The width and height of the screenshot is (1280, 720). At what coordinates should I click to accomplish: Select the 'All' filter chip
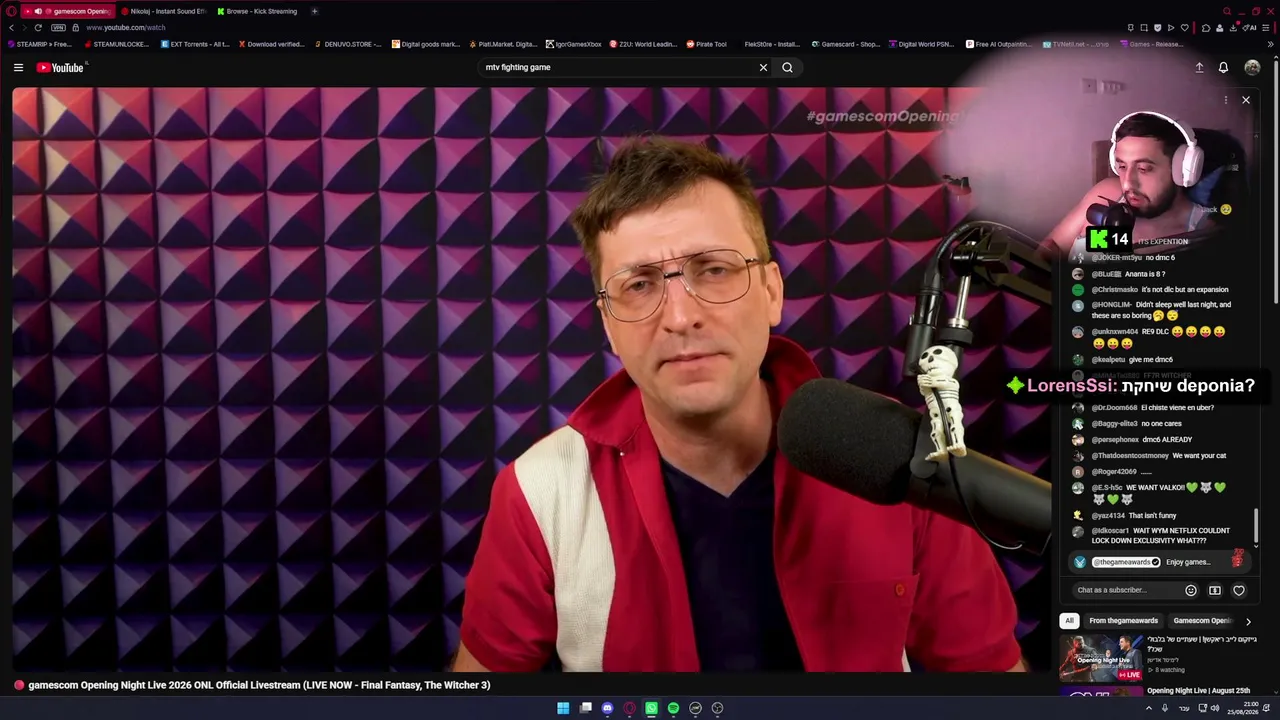tap(1069, 621)
